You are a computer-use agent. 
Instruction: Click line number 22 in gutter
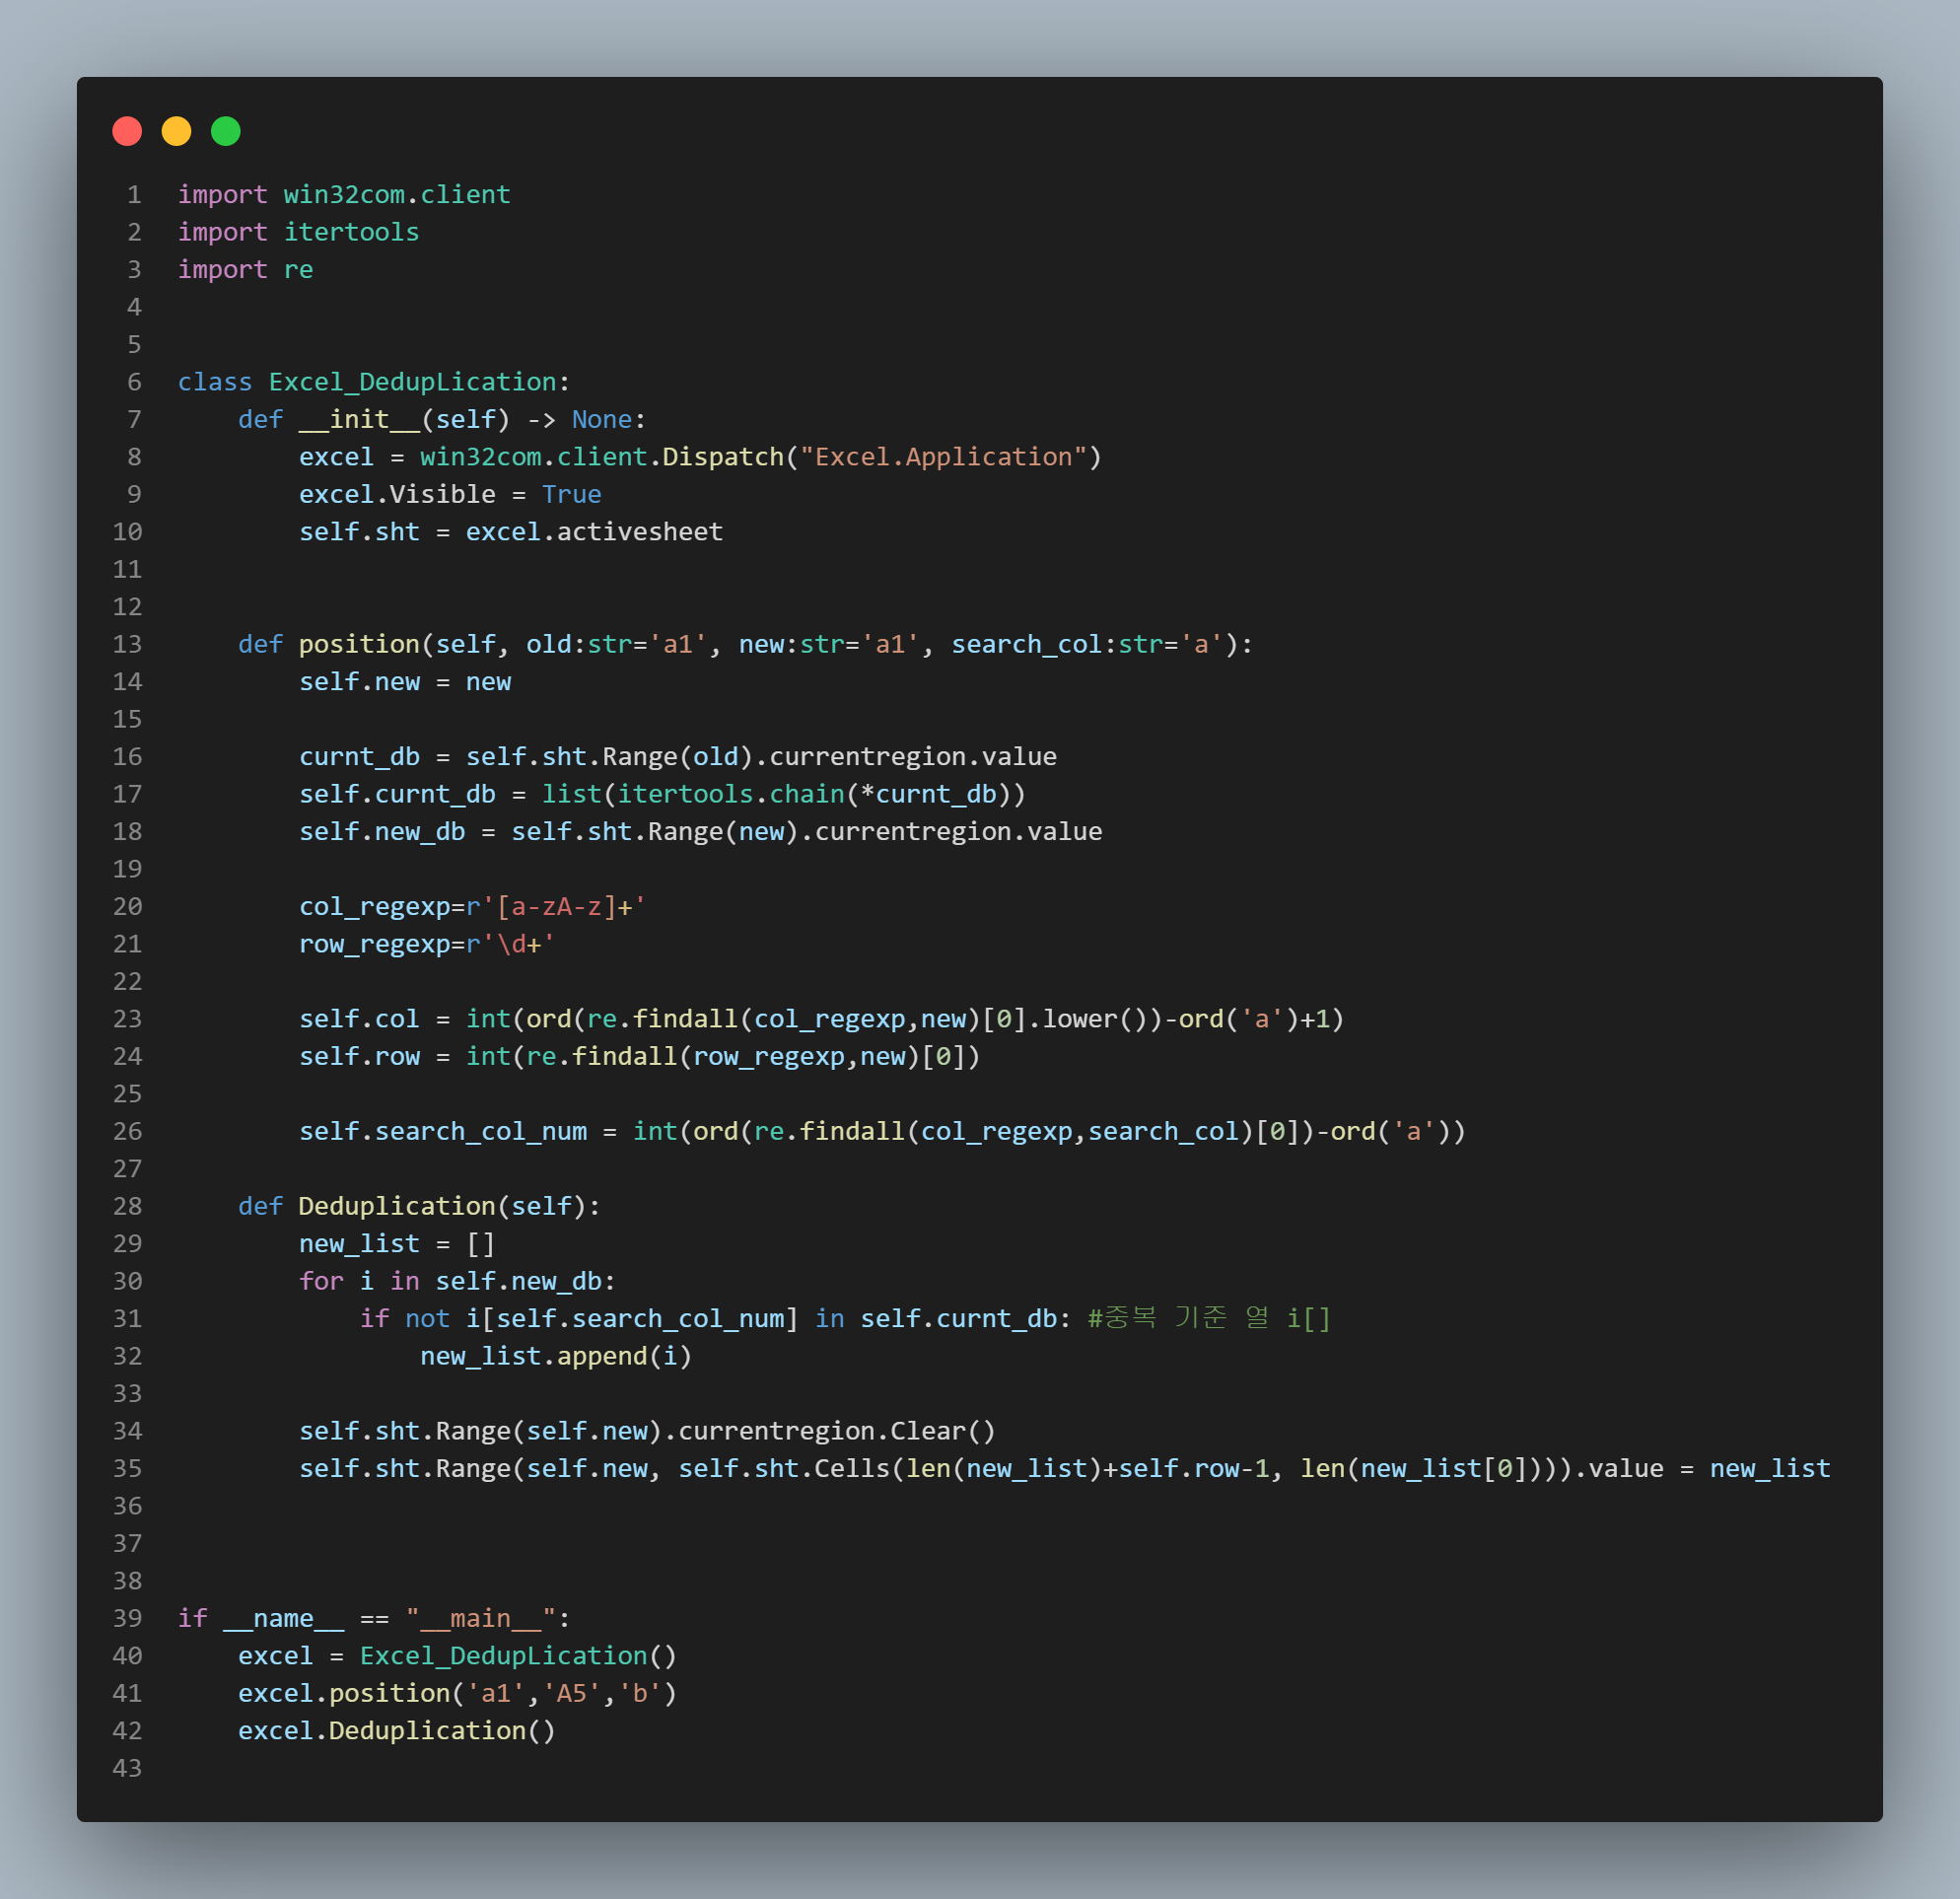127,982
